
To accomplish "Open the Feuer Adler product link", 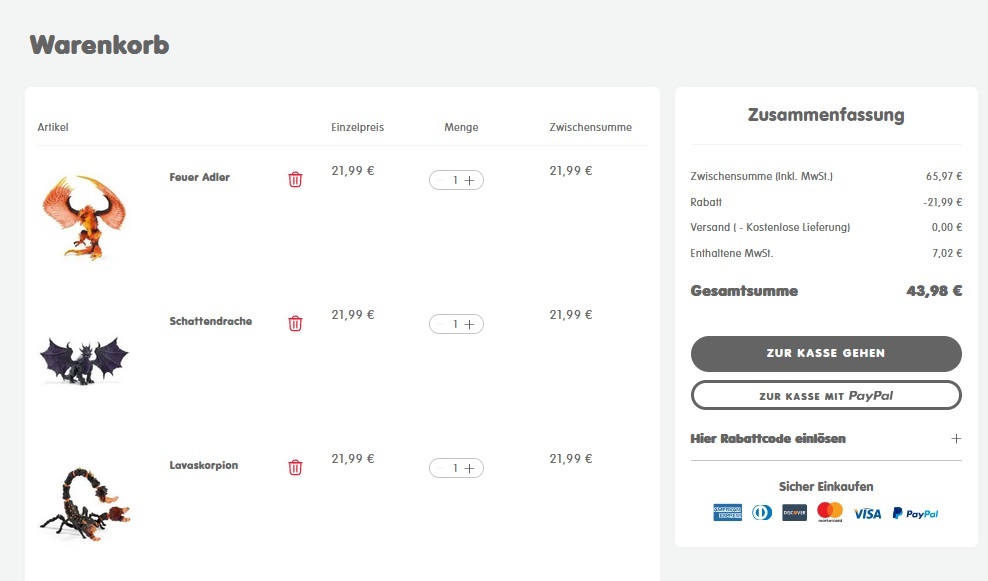I will (x=200, y=178).
